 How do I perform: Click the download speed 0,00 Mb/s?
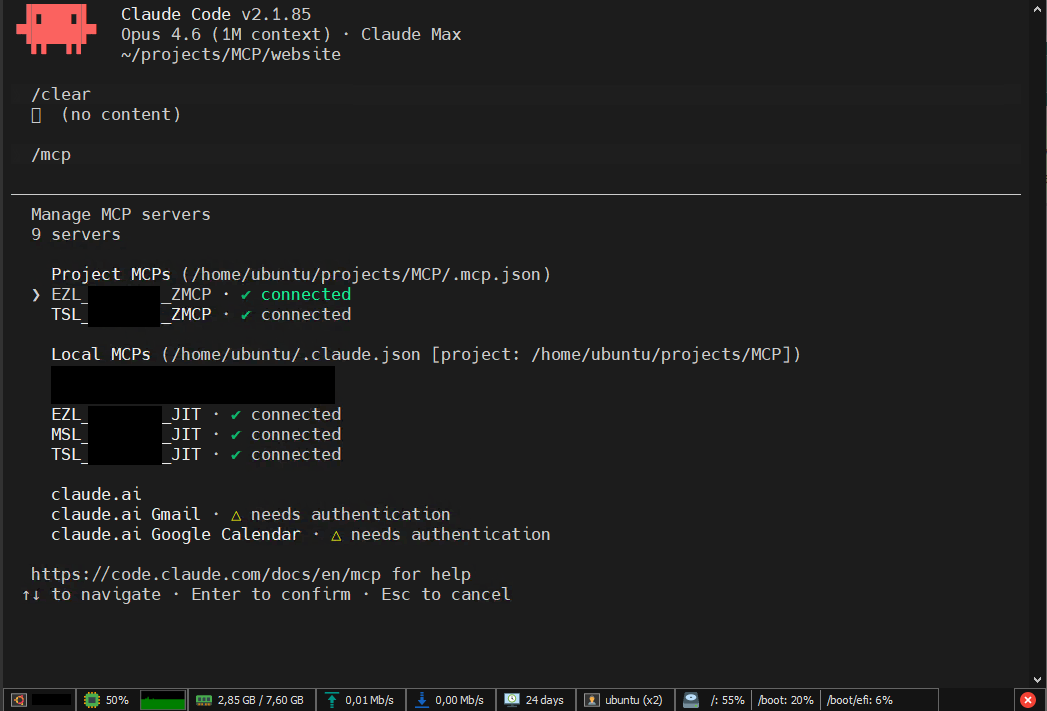tap(459, 700)
